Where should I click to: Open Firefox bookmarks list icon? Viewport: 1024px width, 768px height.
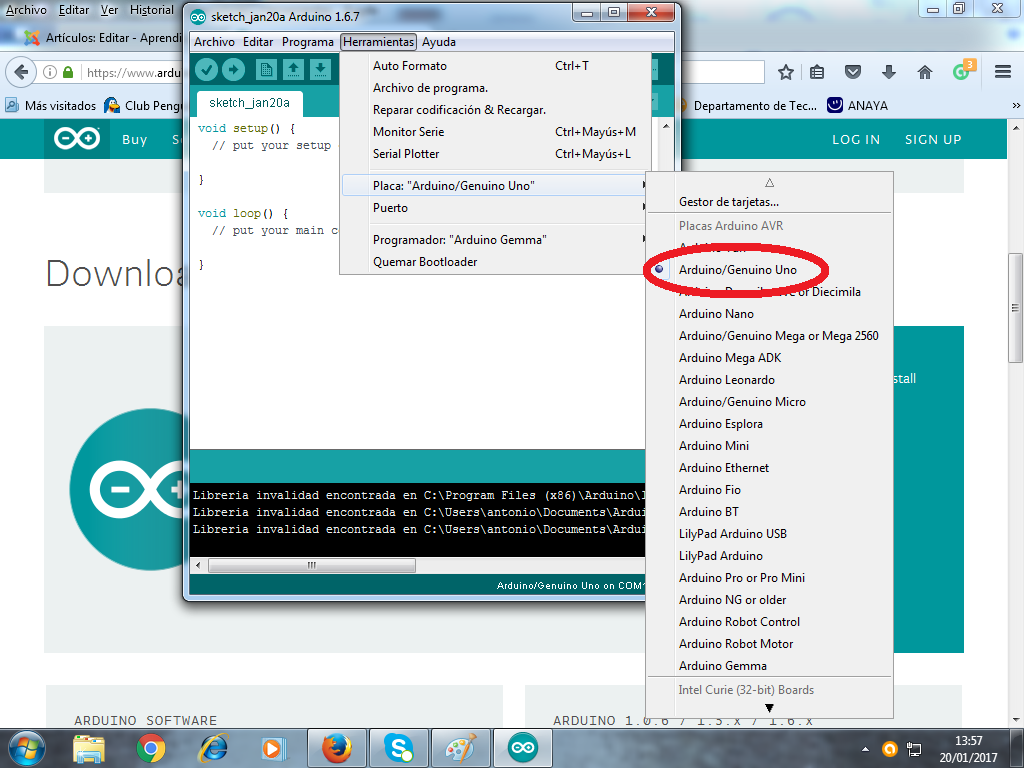817,72
